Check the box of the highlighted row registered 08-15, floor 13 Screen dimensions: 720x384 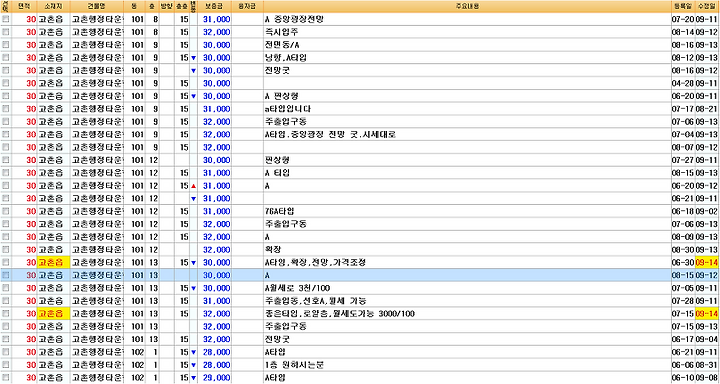pos(5,276)
